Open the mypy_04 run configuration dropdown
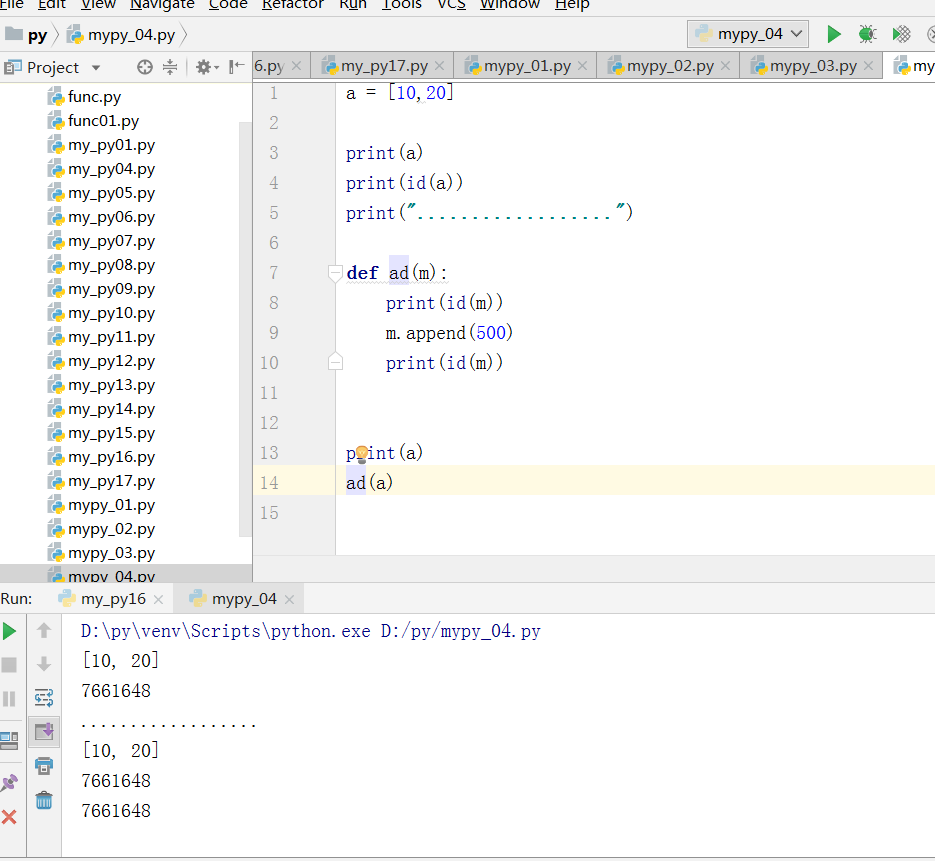935x861 pixels. (748, 34)
